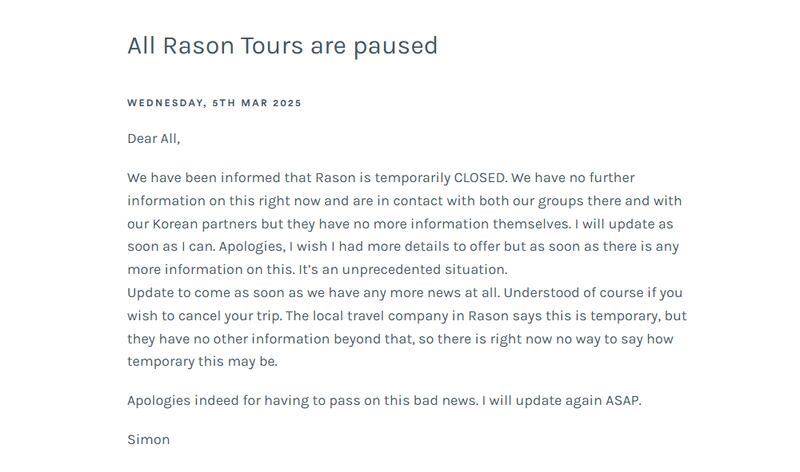Click the date Wednesday, 5th Mar 2025

(214, 103)
